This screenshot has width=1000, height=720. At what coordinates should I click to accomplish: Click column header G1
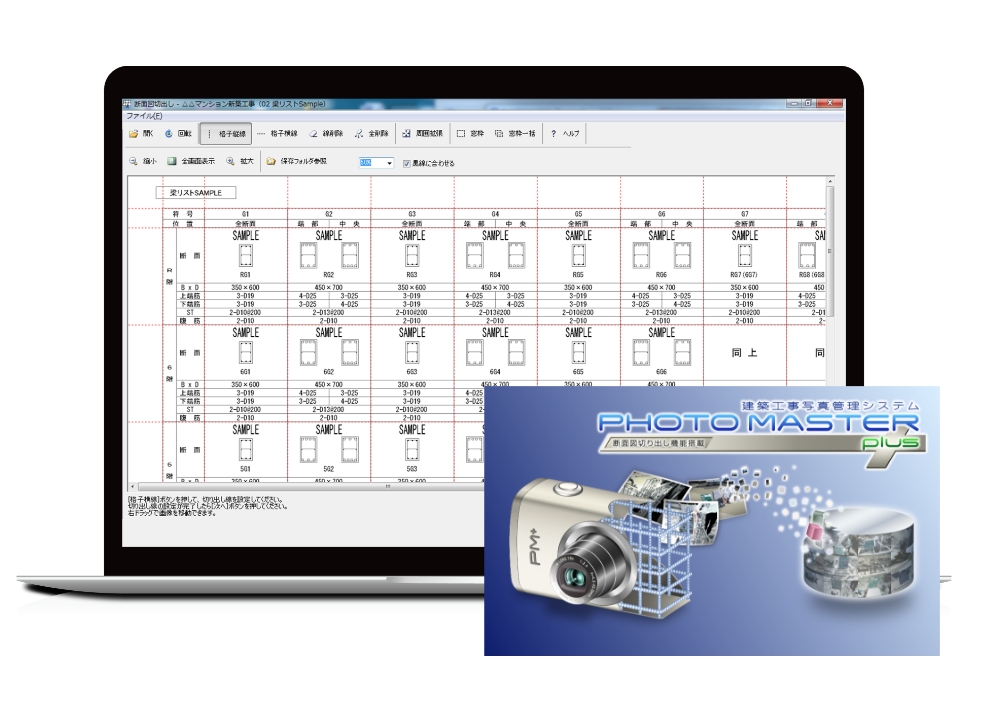246,214
